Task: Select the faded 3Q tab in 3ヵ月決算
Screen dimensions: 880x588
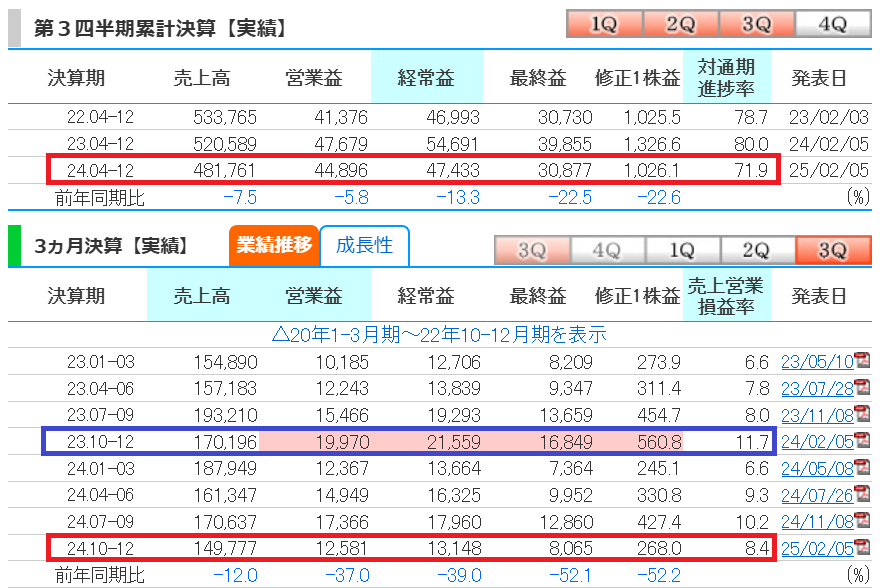Action: pos(532,250)
